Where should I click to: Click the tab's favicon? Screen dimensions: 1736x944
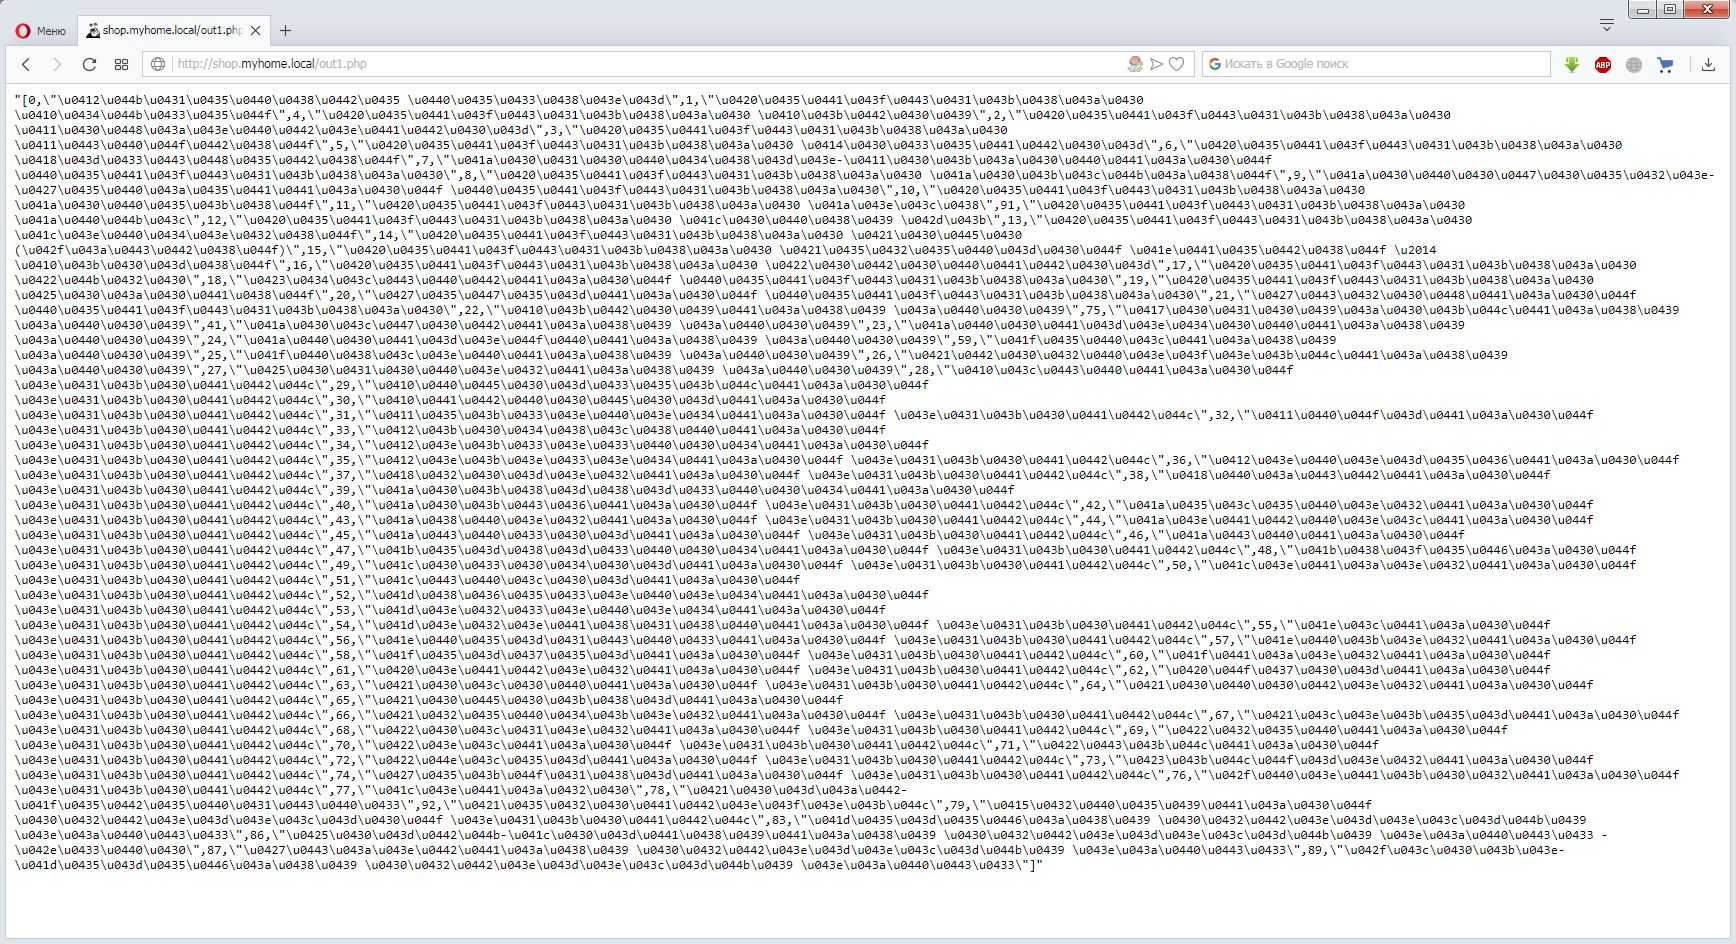(x=92, y=31)
